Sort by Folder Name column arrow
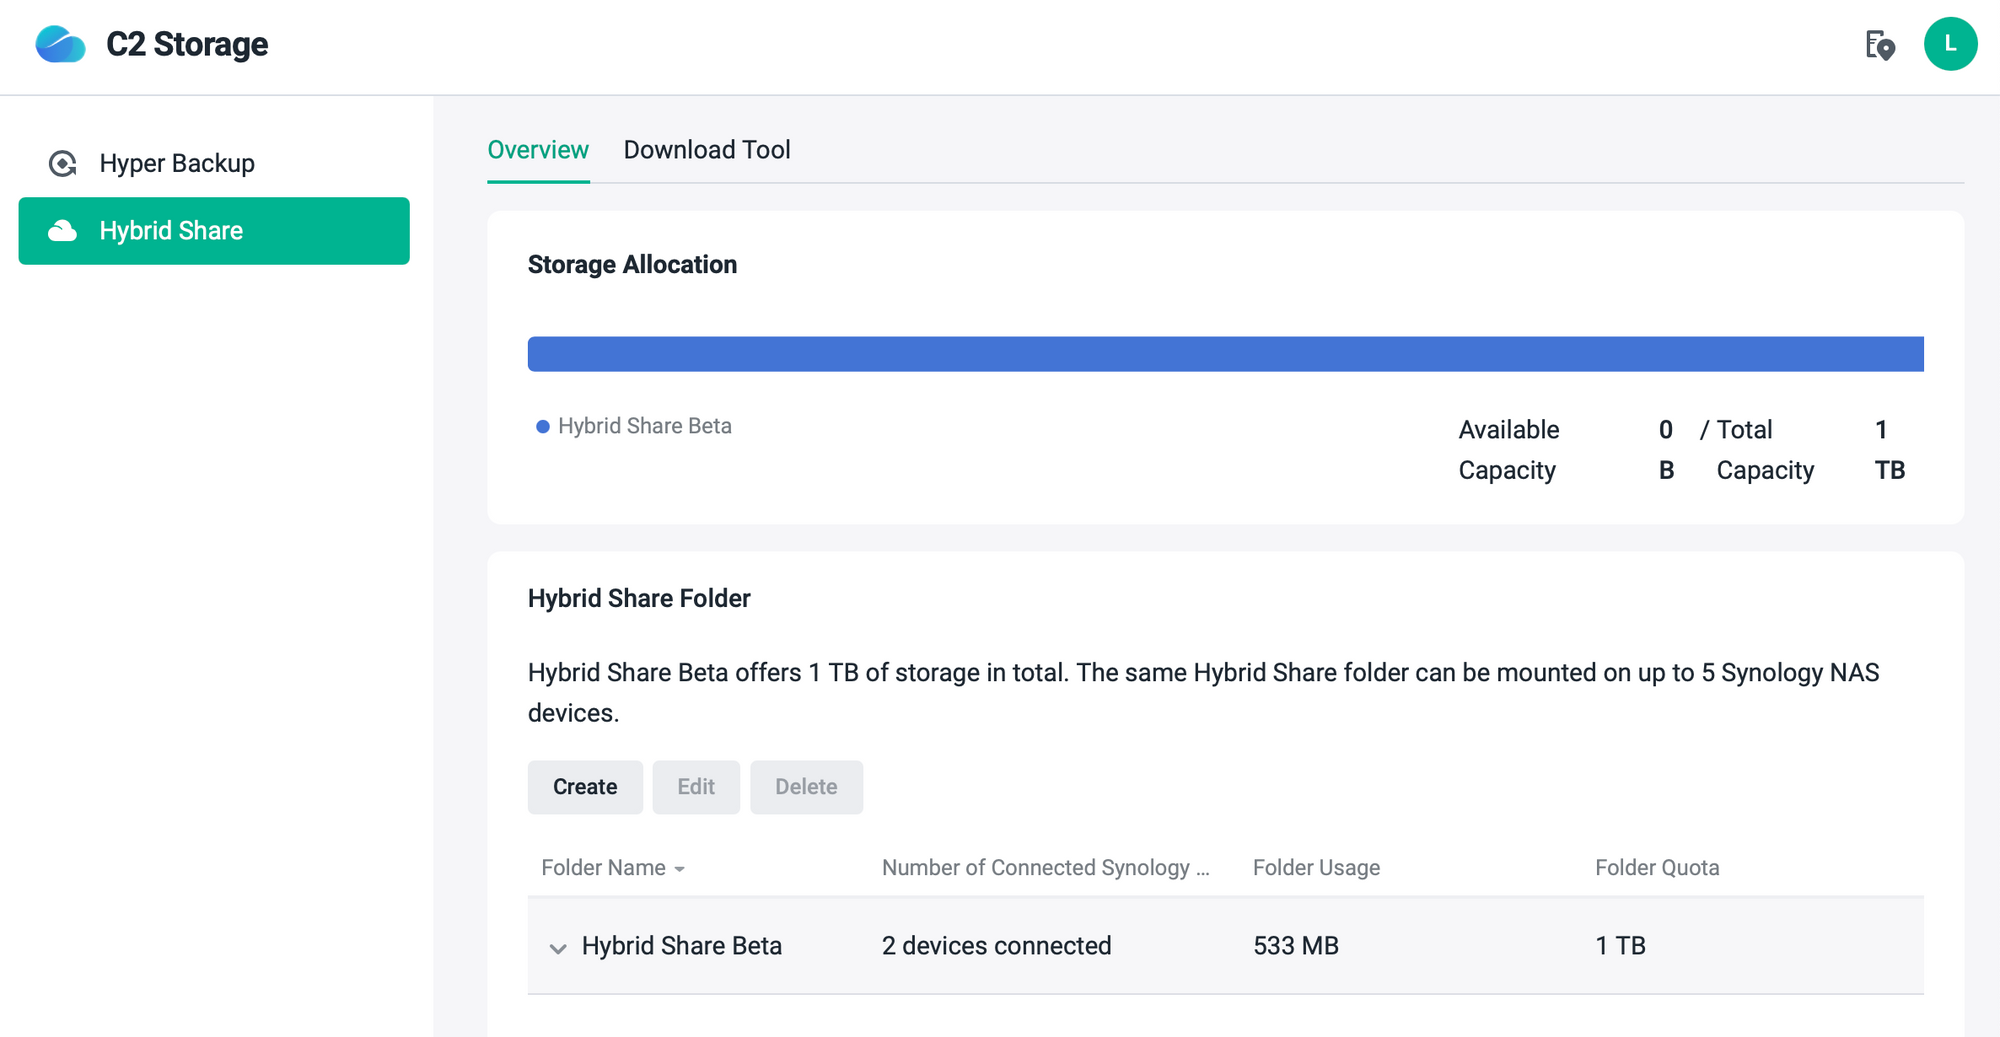2000x1037 pixels. (x=680, y=869)
